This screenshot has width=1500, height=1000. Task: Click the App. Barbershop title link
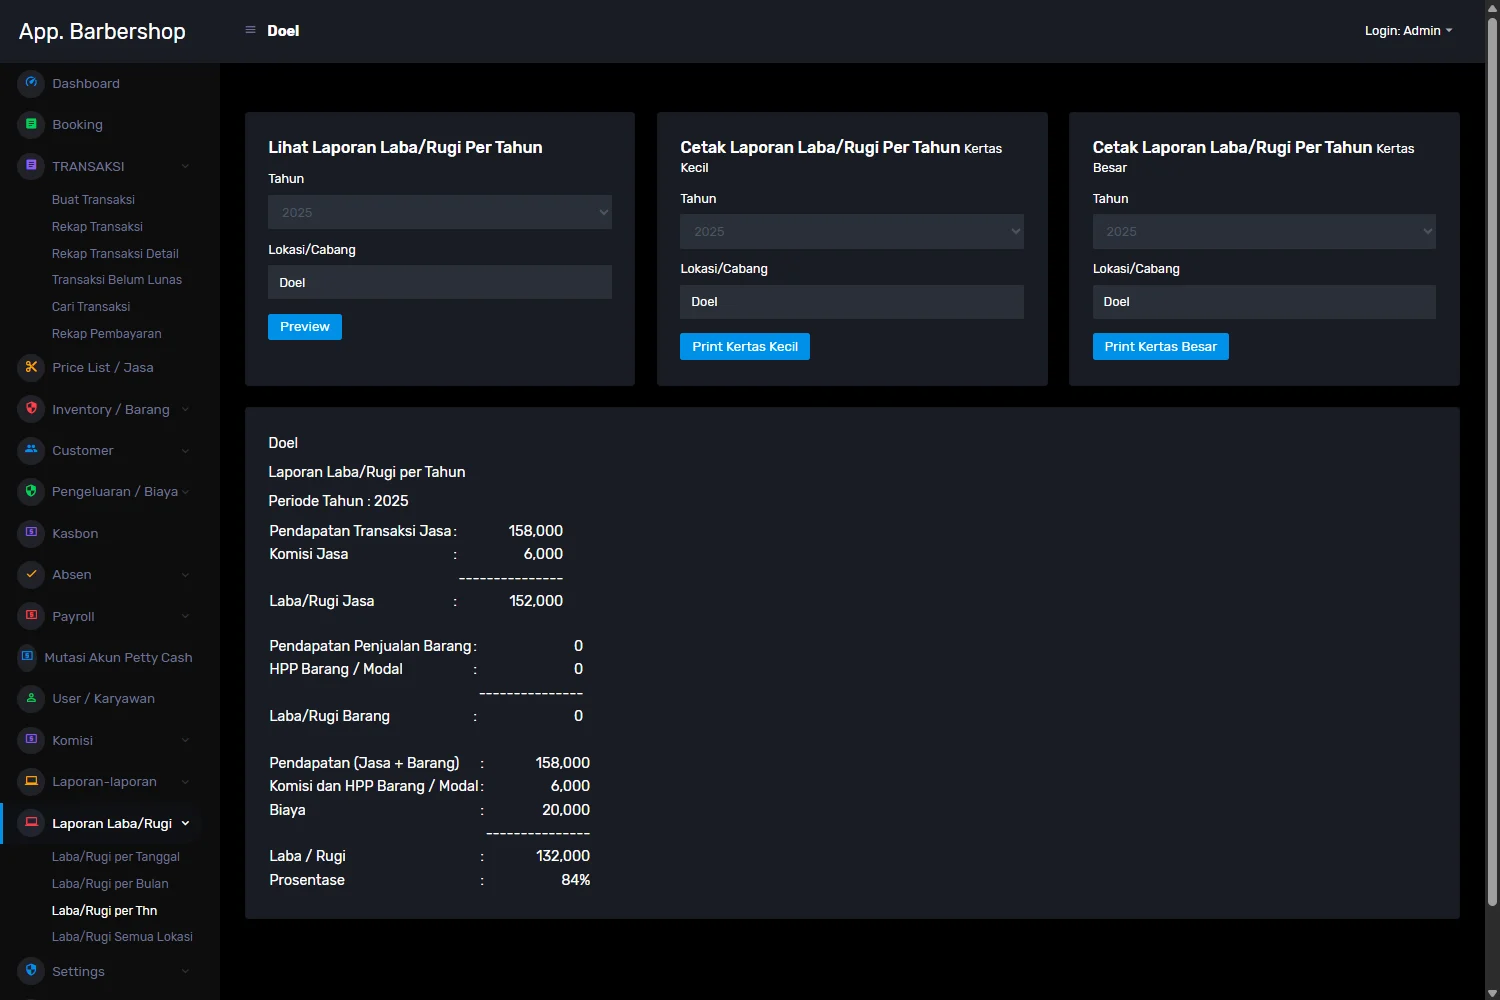[102, 31]
